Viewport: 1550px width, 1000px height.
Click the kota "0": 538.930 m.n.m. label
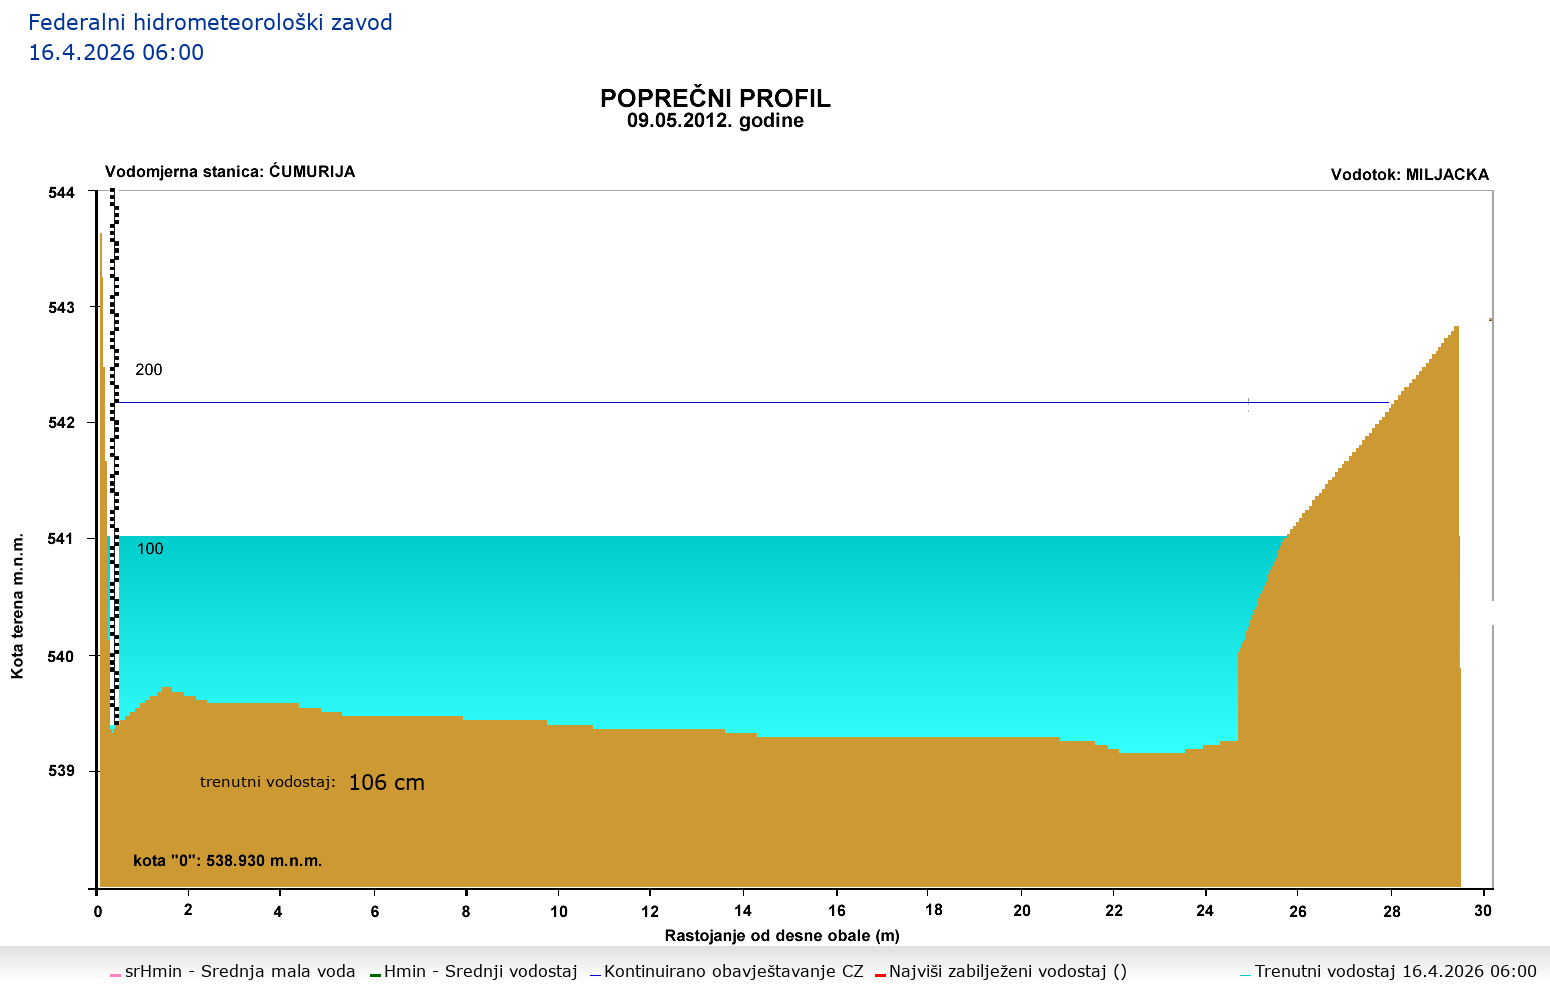(x=227, y=860)
